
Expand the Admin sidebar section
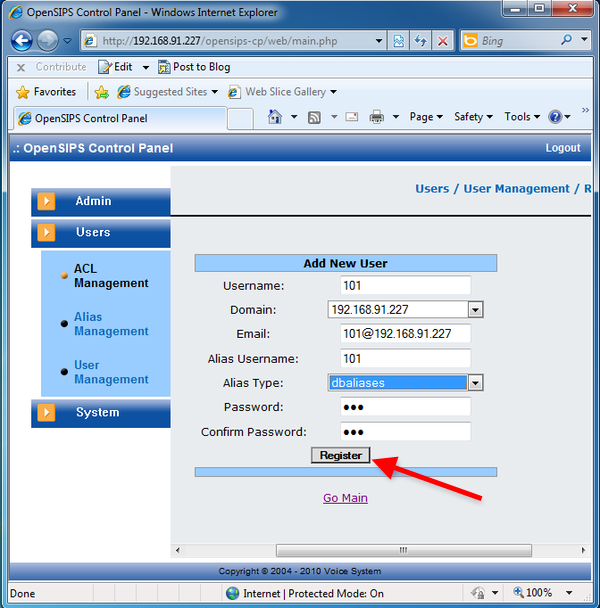point(101,202)
